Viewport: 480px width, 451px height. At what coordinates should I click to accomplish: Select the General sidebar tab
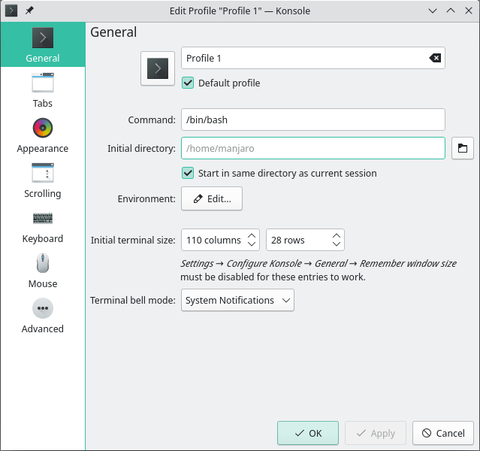43,45
